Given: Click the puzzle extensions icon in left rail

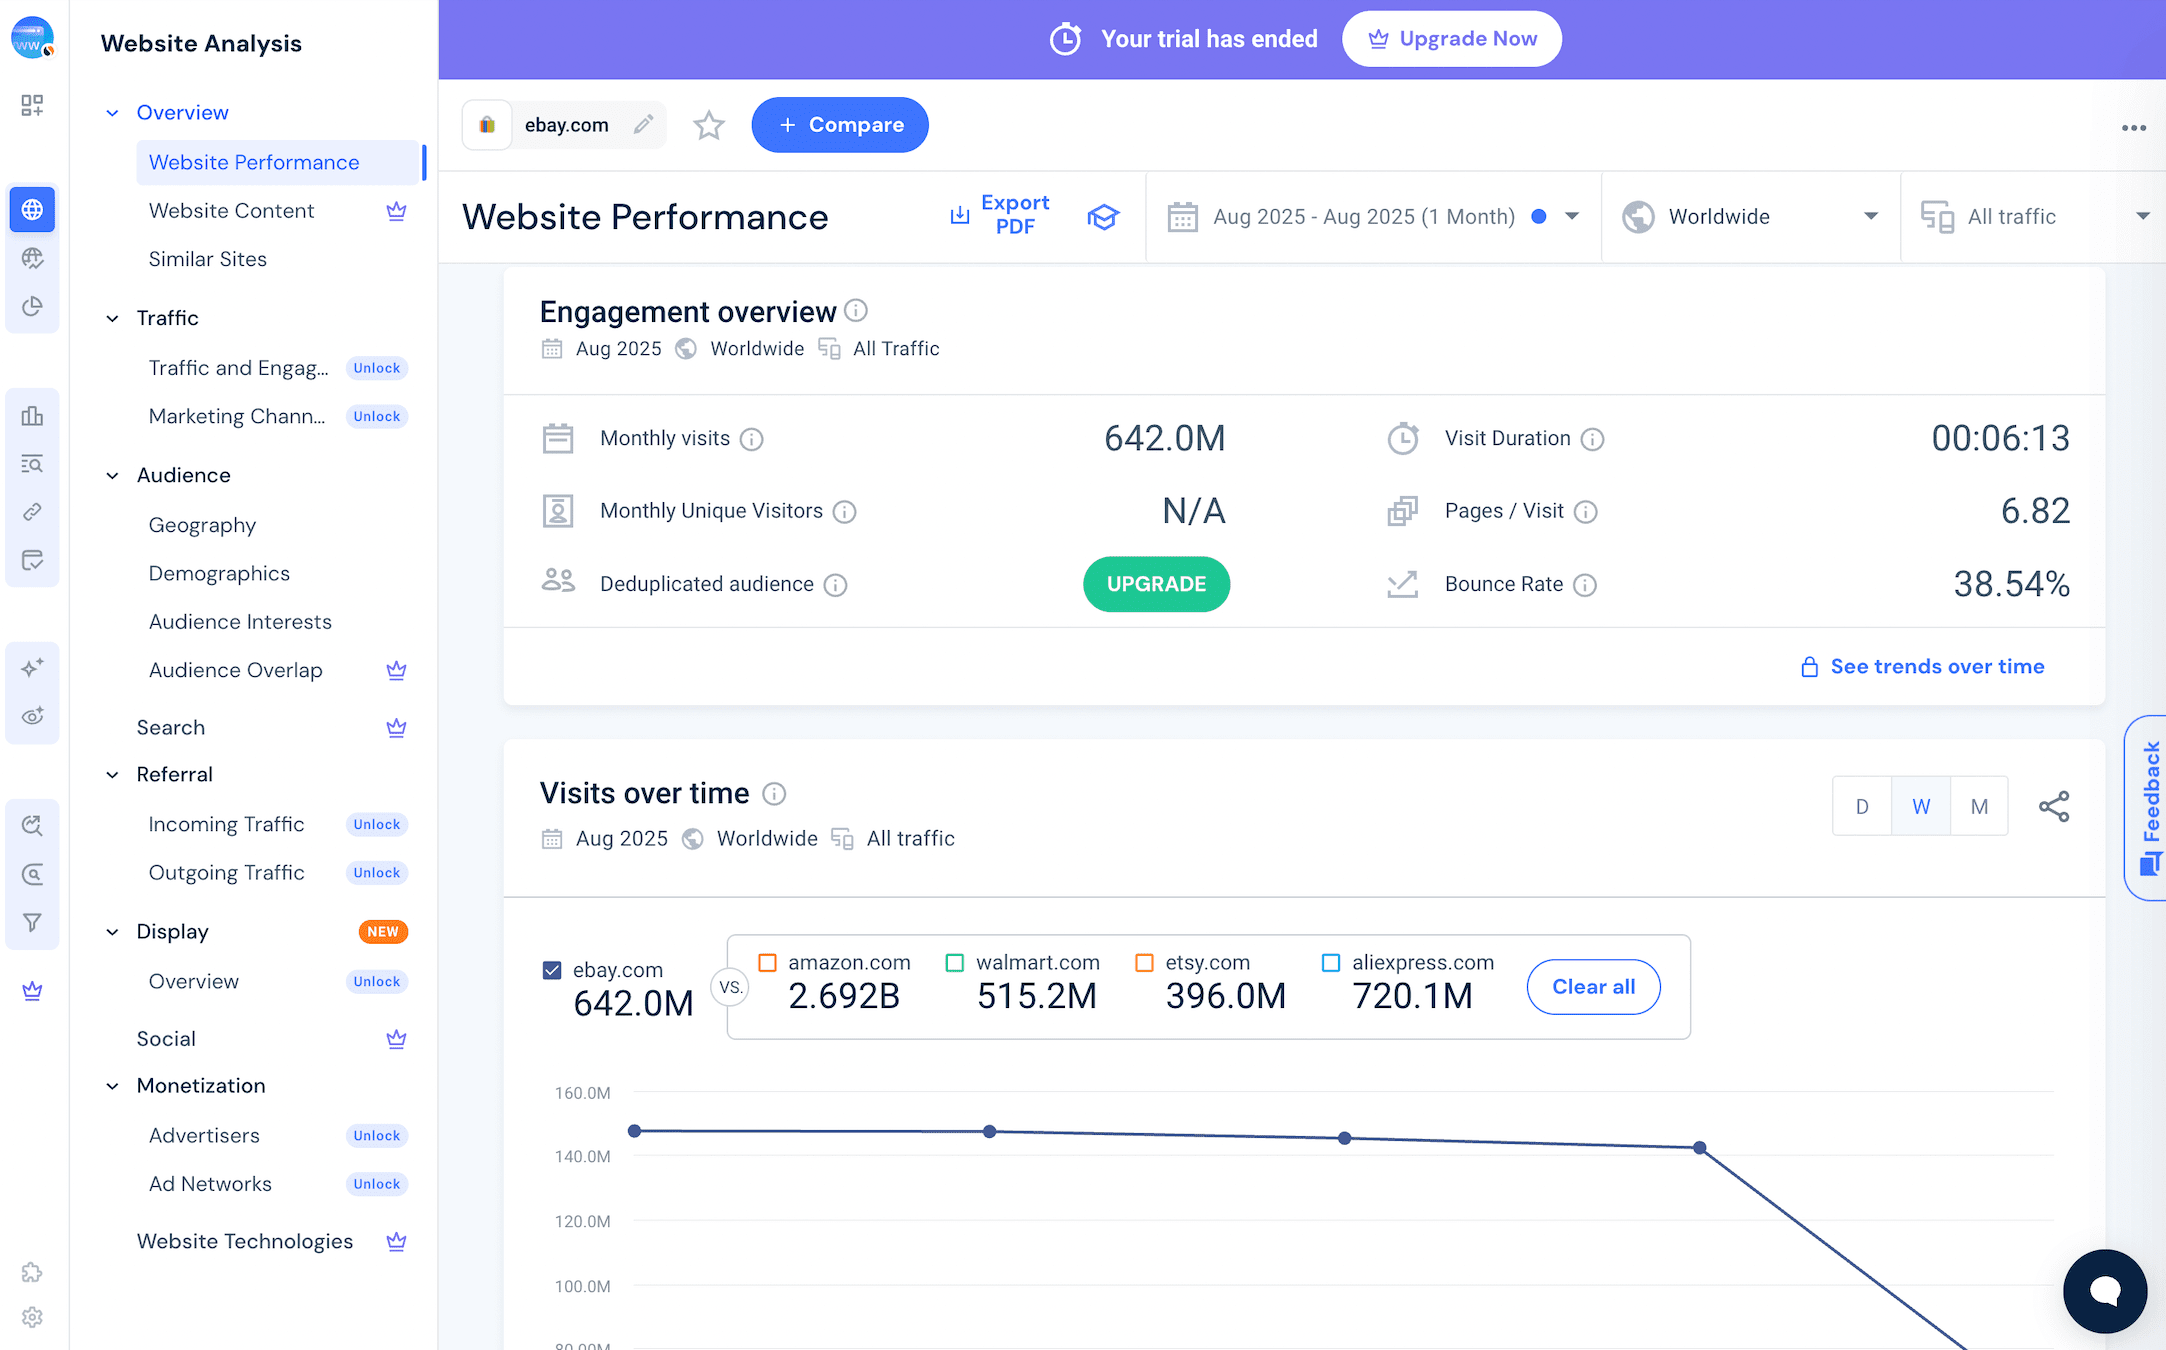Looking at the screenshot, I should coord(32,1272).
